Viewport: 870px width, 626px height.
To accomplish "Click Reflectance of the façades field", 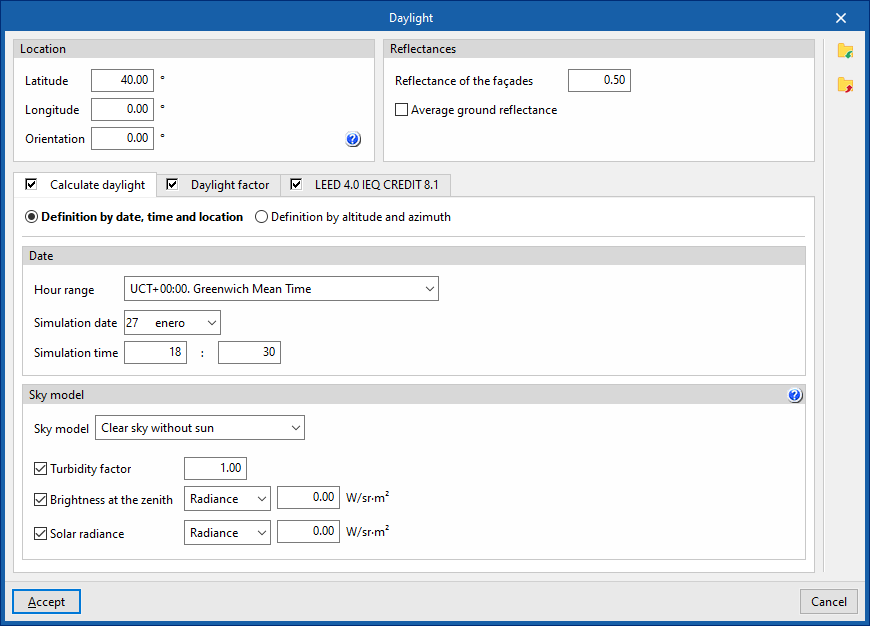I will (599, 80).
